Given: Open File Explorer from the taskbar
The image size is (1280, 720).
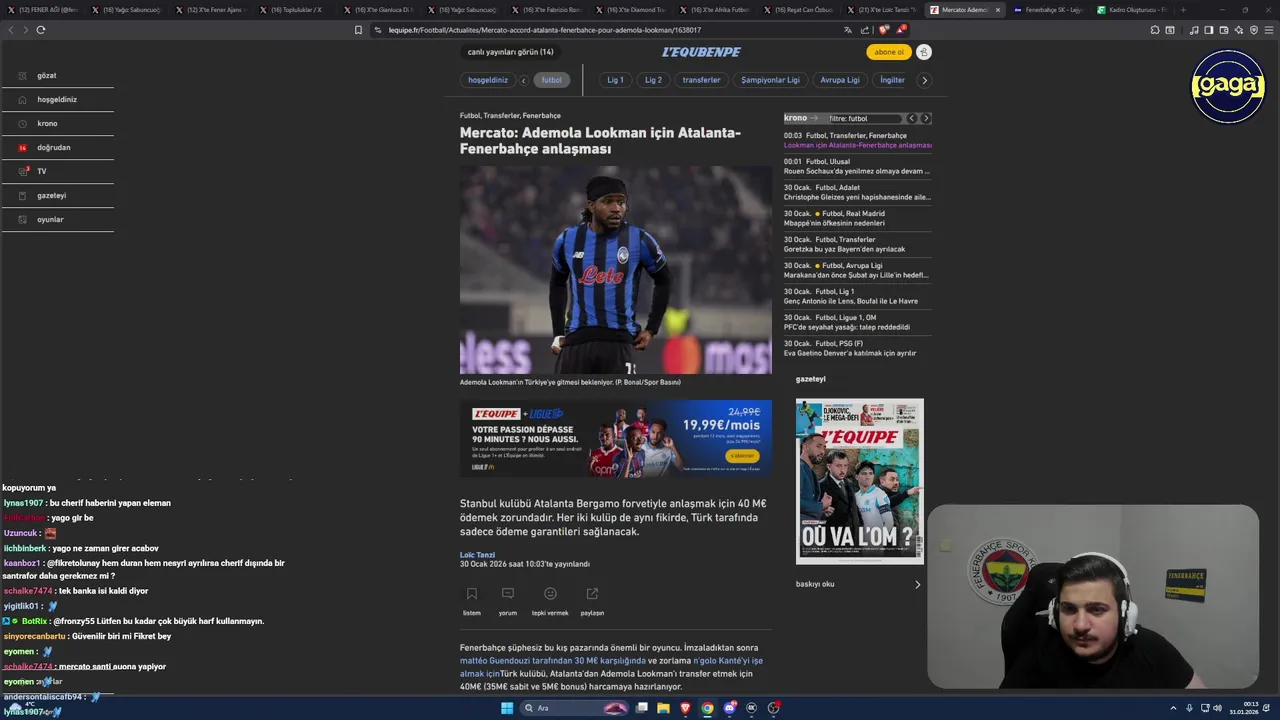Looking at the screenshot, I should coord(663,708).
